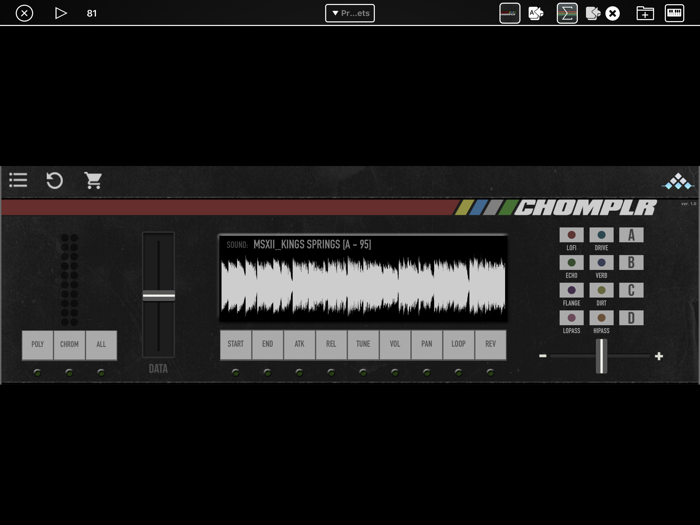Screen dimensions: 700x525
Task: Tap the waveform display
Action: coord(363,286)
